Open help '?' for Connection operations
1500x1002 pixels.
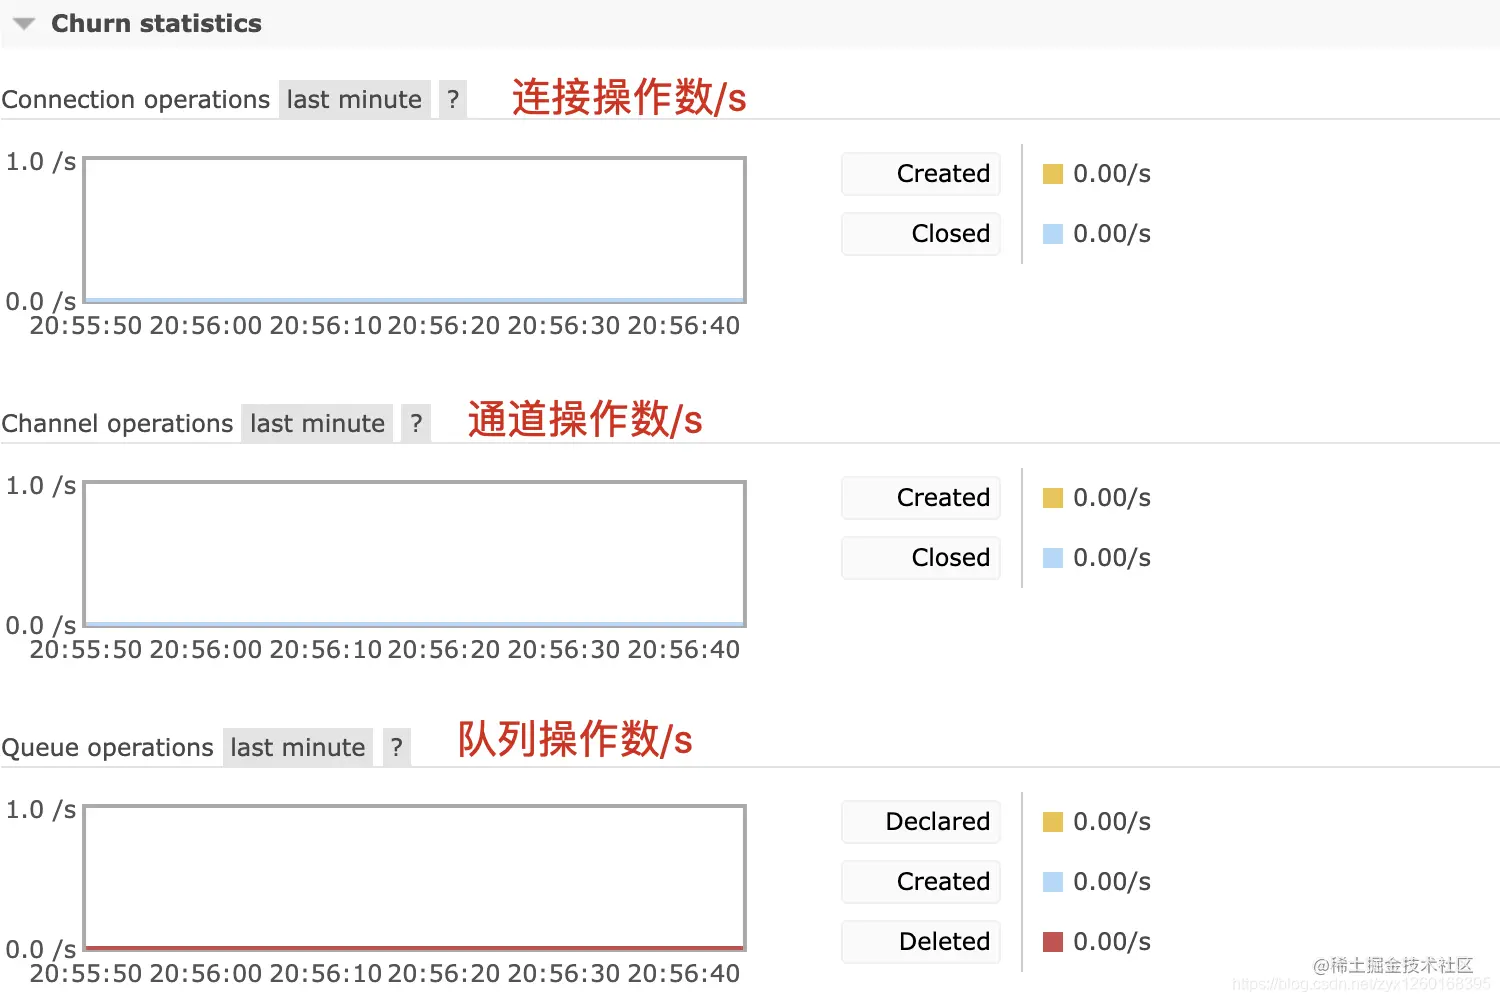tap(453, 99)
